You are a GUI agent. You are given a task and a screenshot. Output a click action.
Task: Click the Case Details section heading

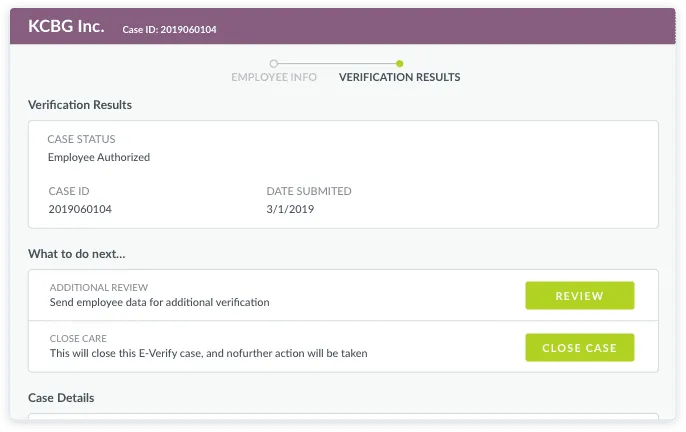coord(61,398)
